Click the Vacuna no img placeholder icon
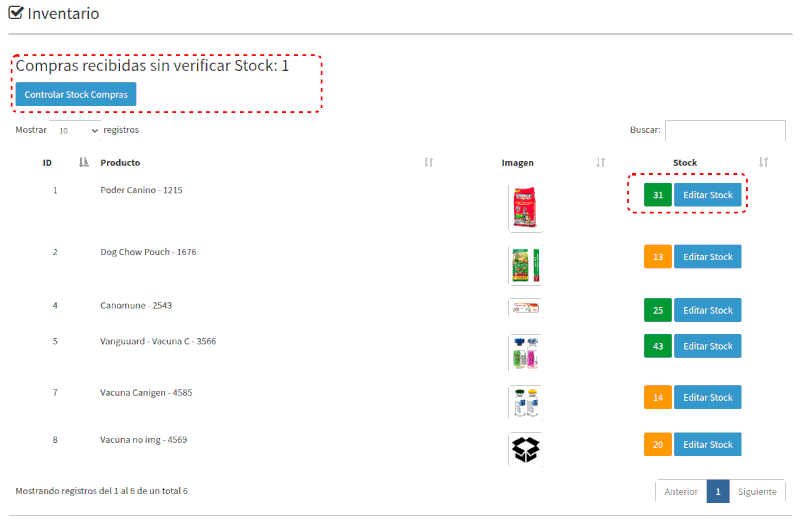Screen dimensions: 800x530 pyautogui.click(x=525, y=450)
